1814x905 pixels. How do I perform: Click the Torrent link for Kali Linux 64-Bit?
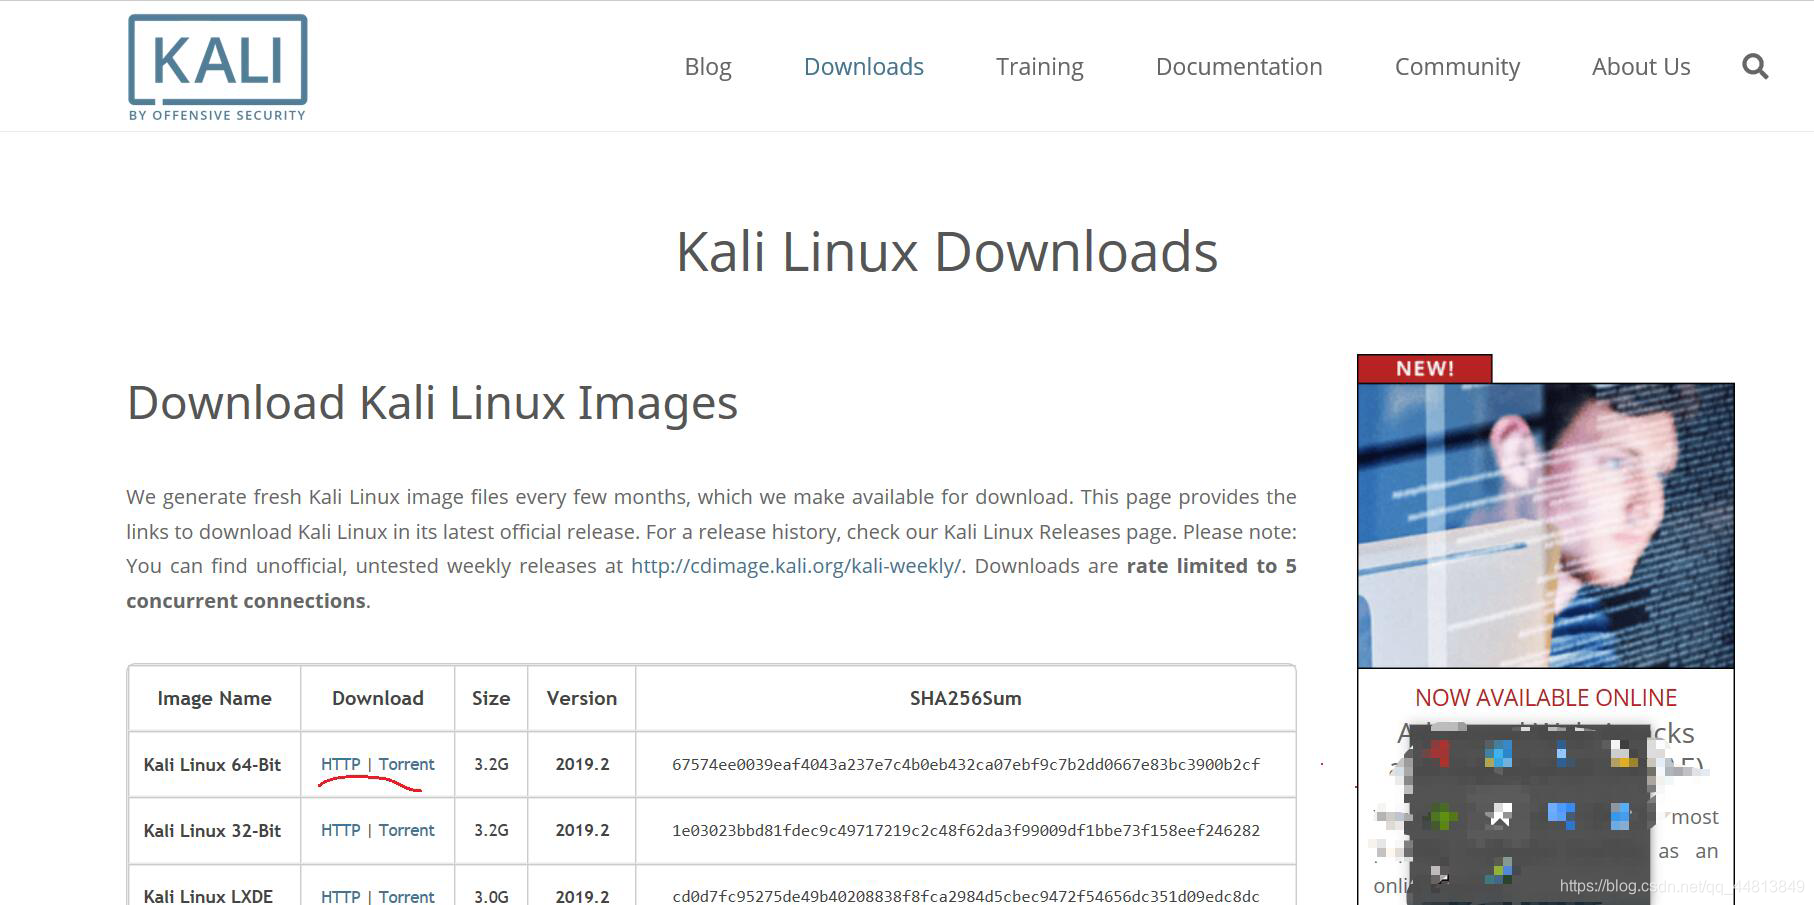point(405,764)
